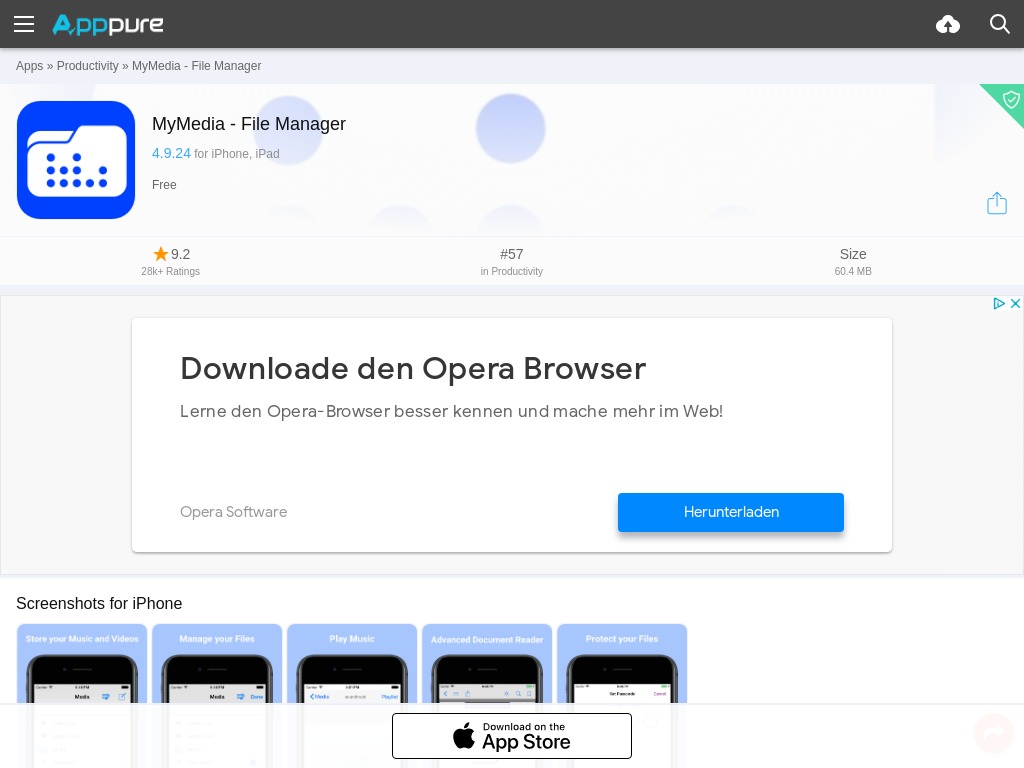Click the green verified shield badge
1024x768 pixels.
pyautogui.click(x=1010, y=100)
